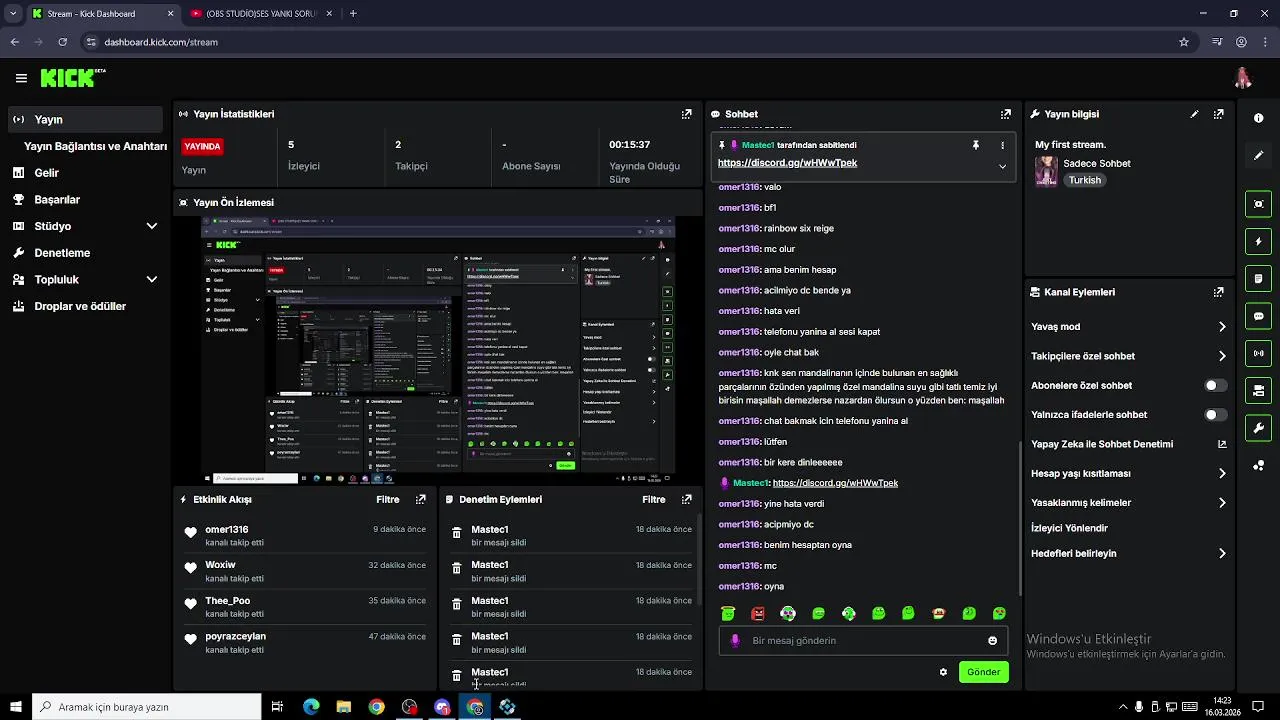Viewport: 1280px width, 720px height.
Task: Click the three-dots cluster icon in right sidebar
Action: click(1258, 465)
